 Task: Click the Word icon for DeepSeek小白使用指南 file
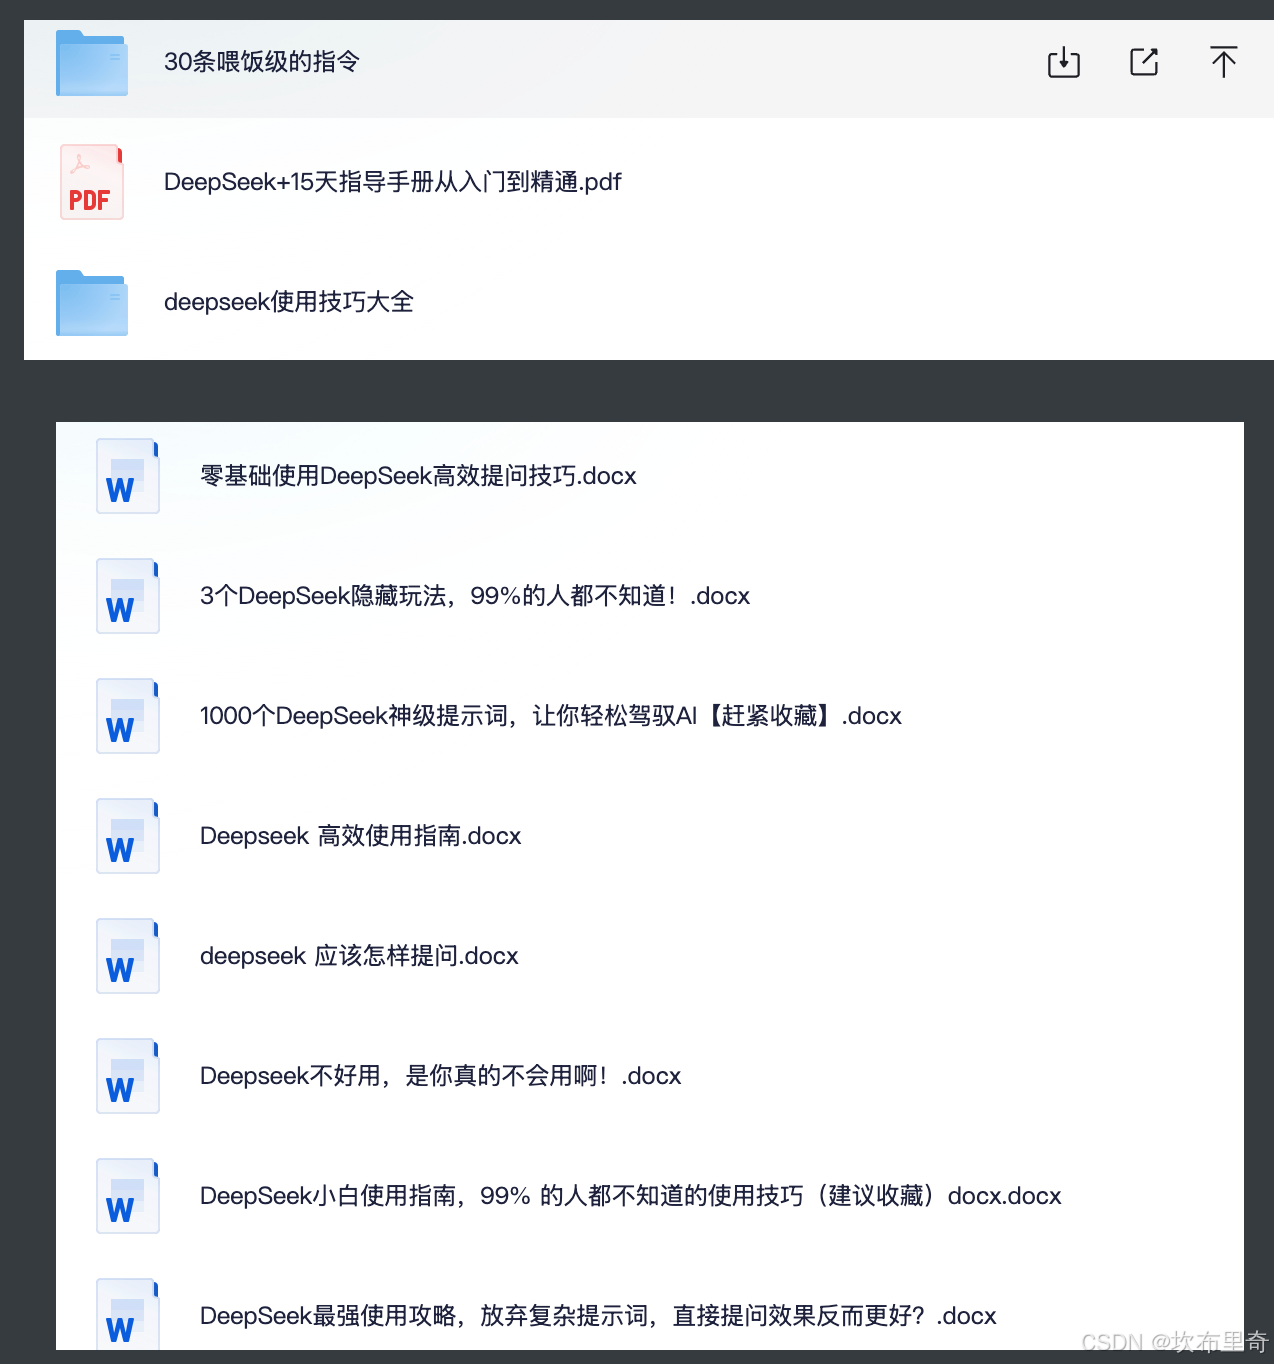pyautogui.click(x=128, y=1196)
